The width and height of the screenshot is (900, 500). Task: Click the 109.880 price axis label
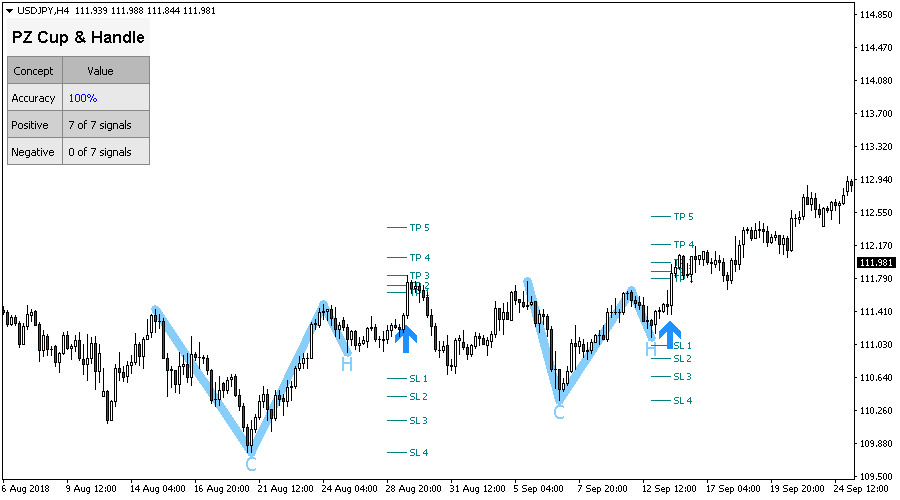click(x=876, y=444)
